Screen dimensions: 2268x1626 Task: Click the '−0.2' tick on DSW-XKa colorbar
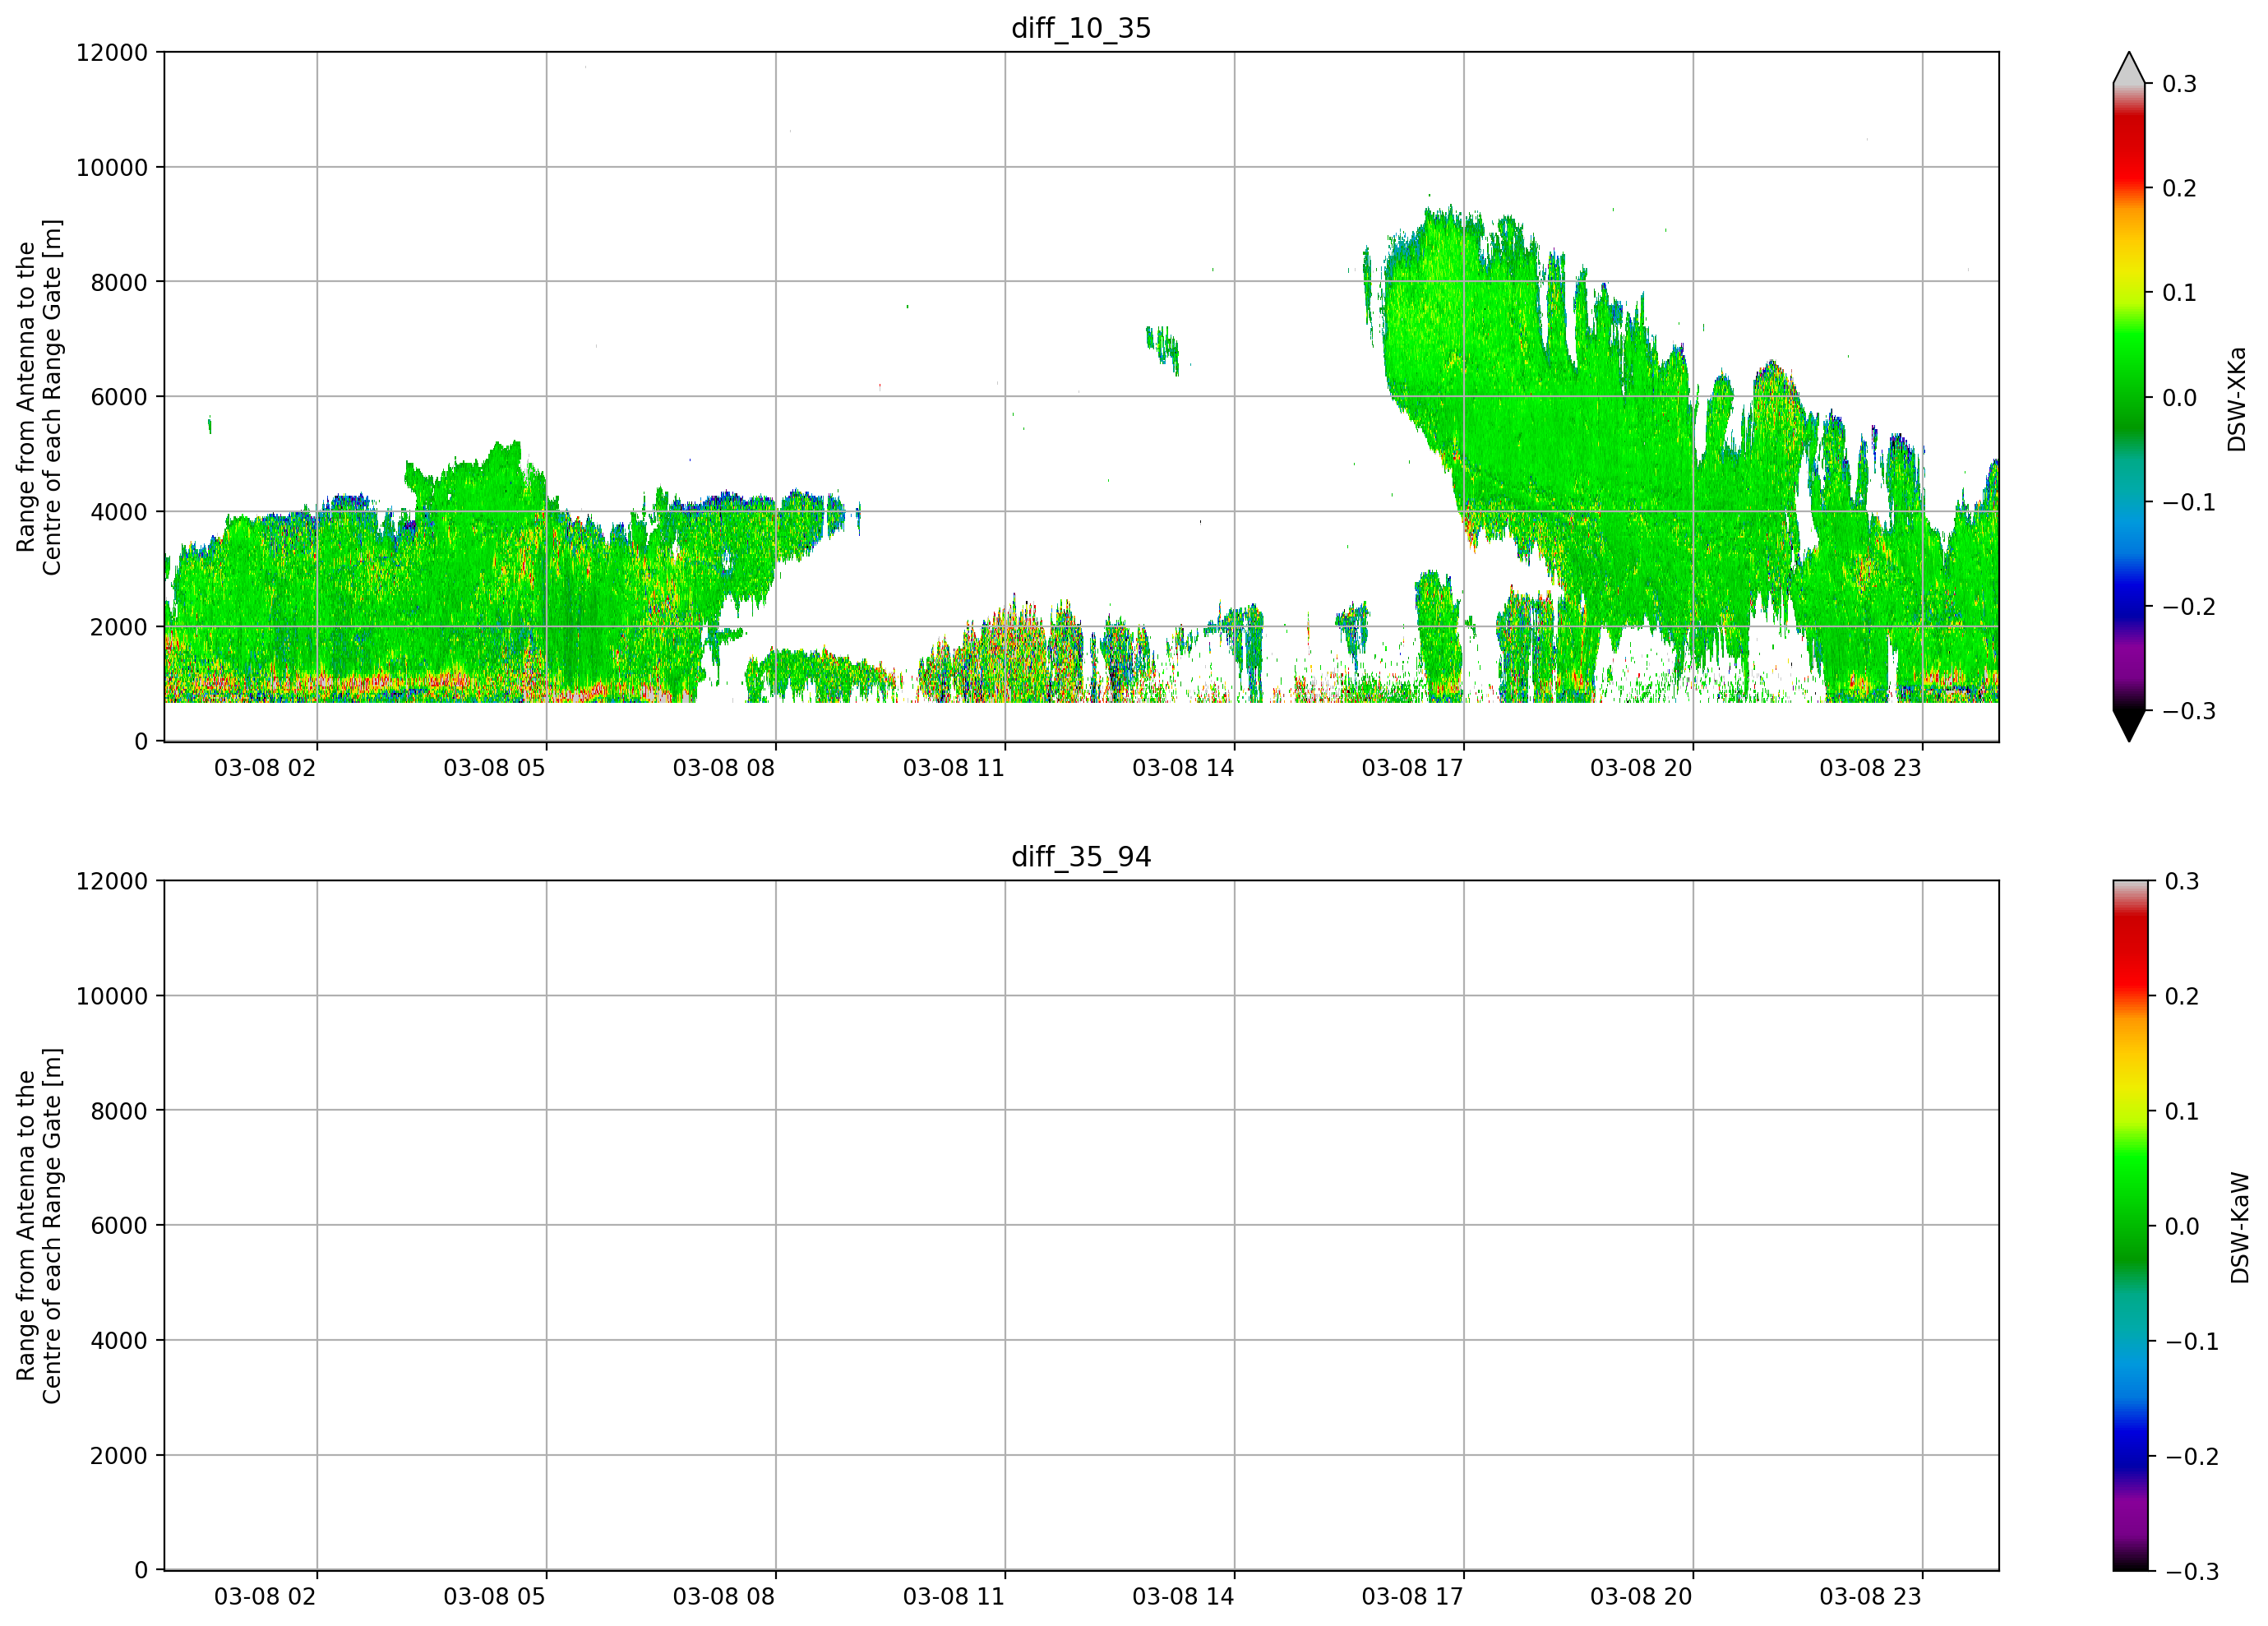click(x=2189, y=607)
